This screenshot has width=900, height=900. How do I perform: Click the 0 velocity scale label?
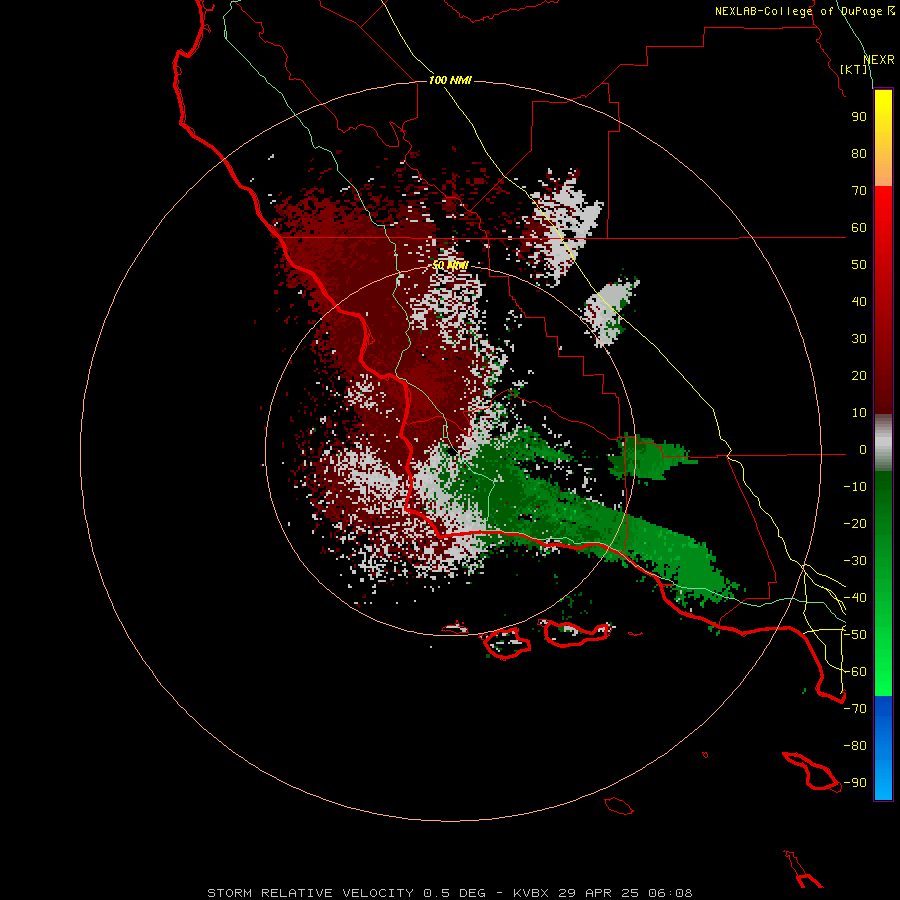[x=863, y=450]
